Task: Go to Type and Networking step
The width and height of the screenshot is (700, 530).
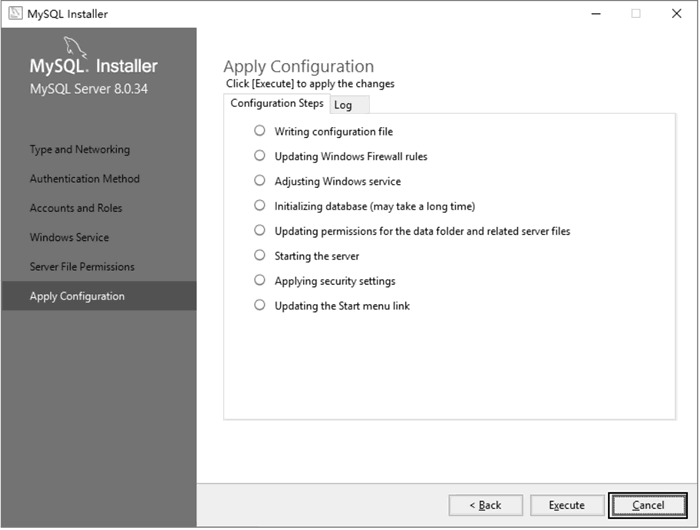Action: coord(80,150)
